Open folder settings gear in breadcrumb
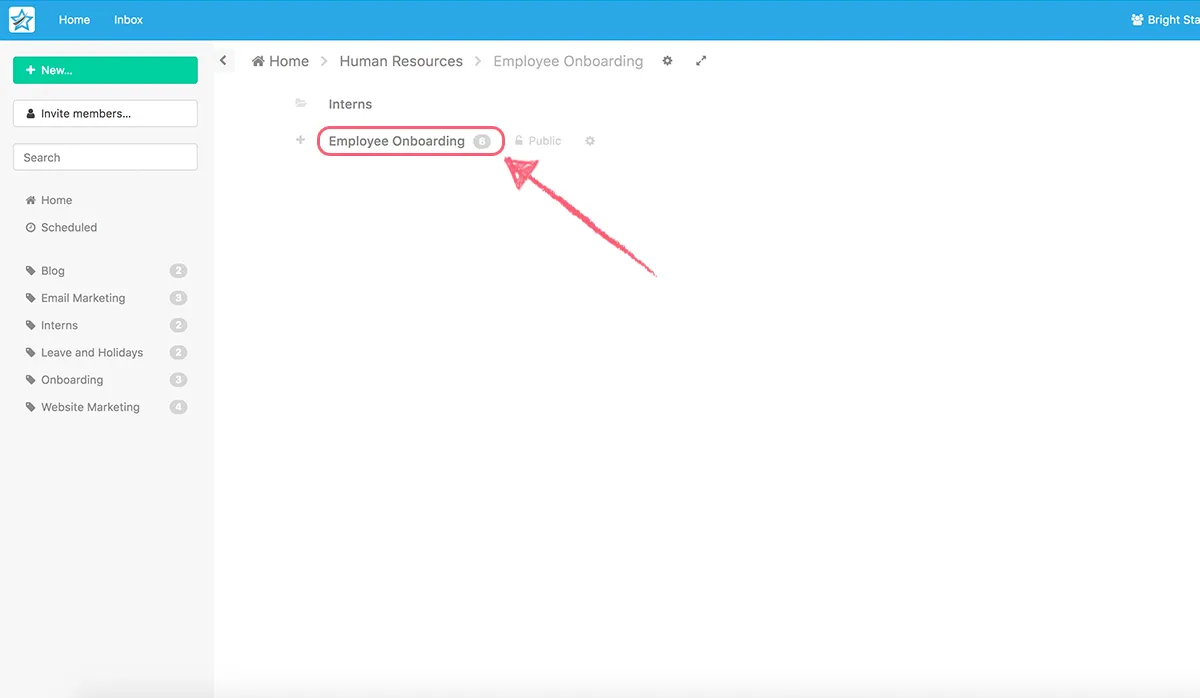Viewport: 1200px width, 698px height. (668, 61)
